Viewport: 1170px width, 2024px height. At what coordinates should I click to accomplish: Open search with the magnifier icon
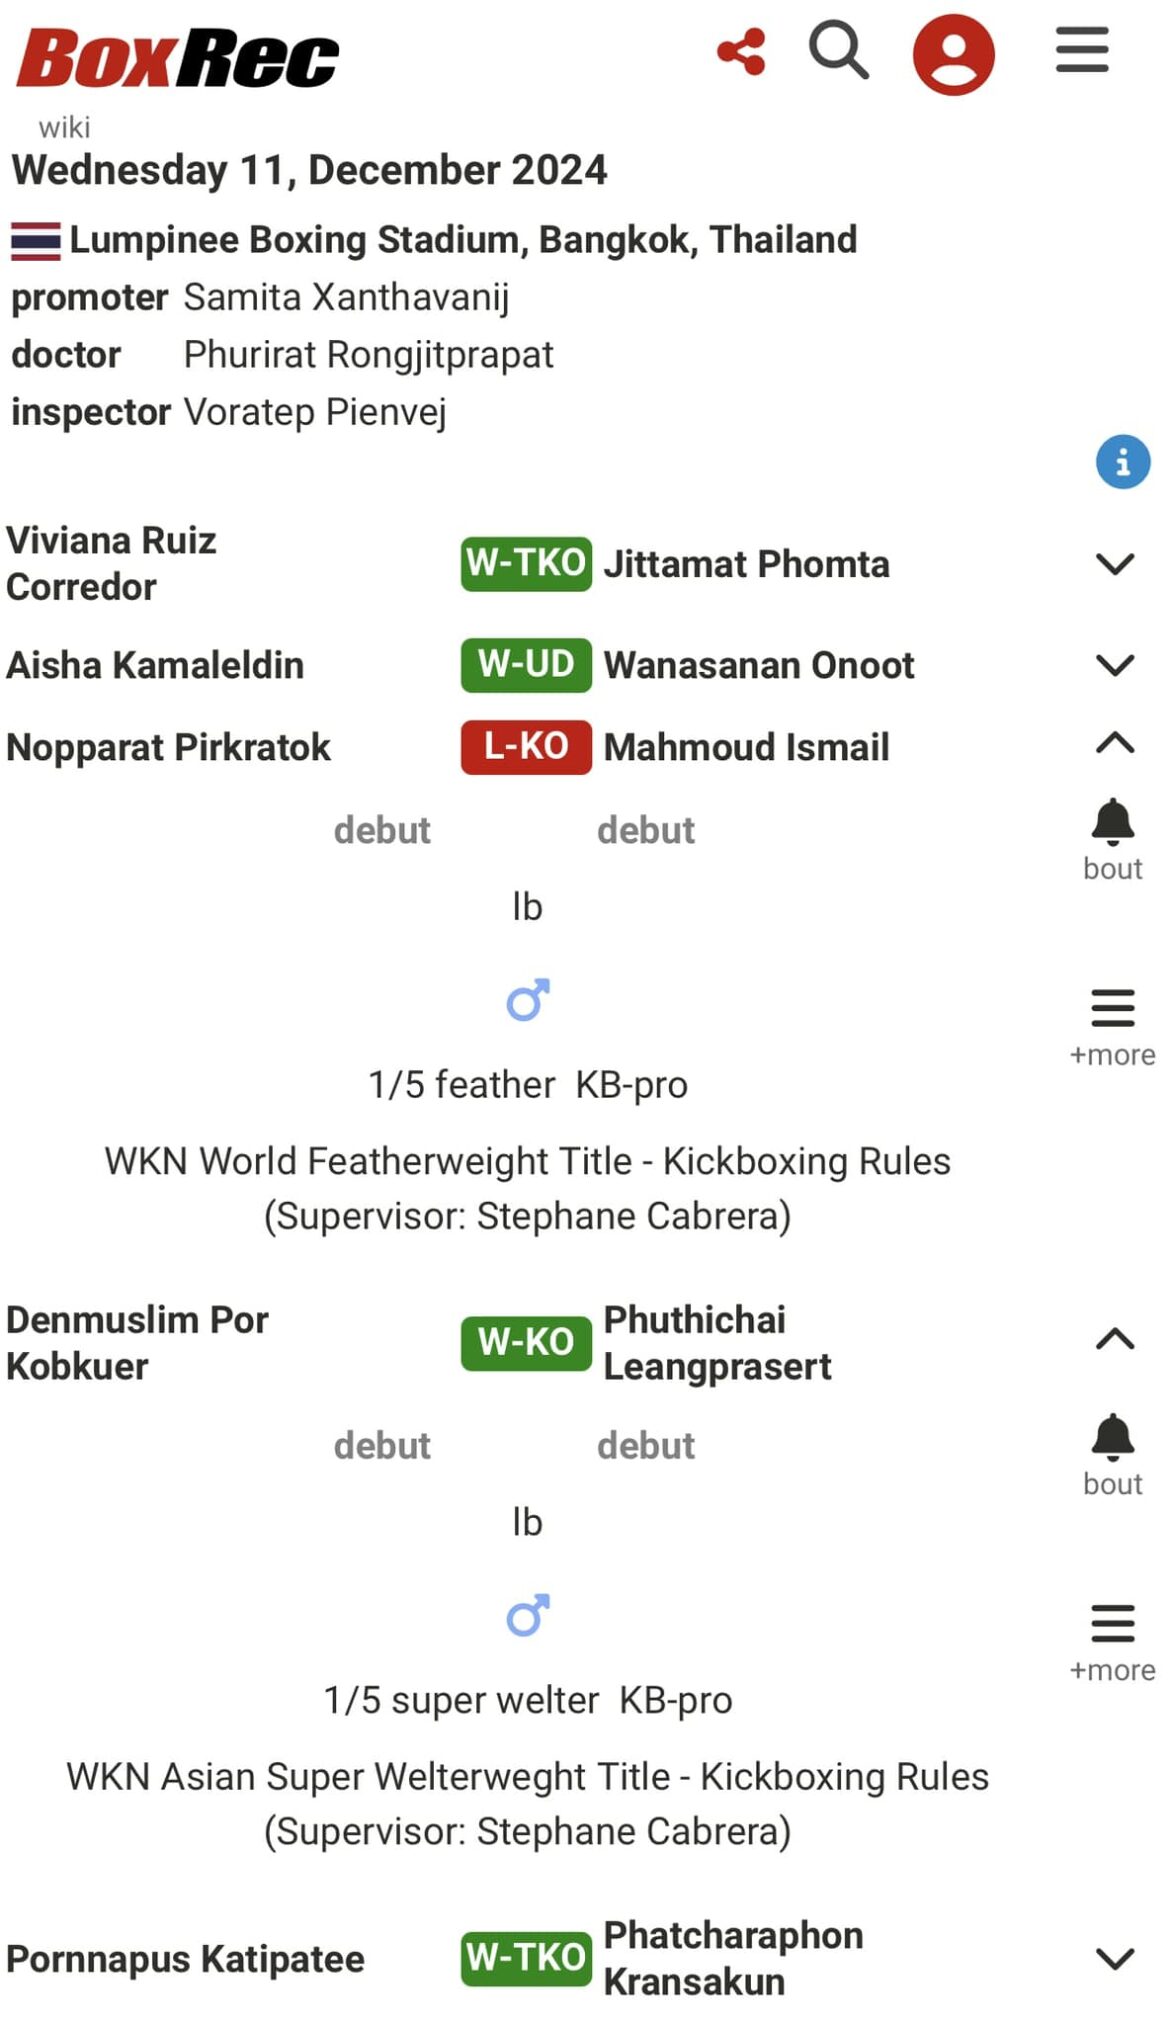click(x=838, y=50)
